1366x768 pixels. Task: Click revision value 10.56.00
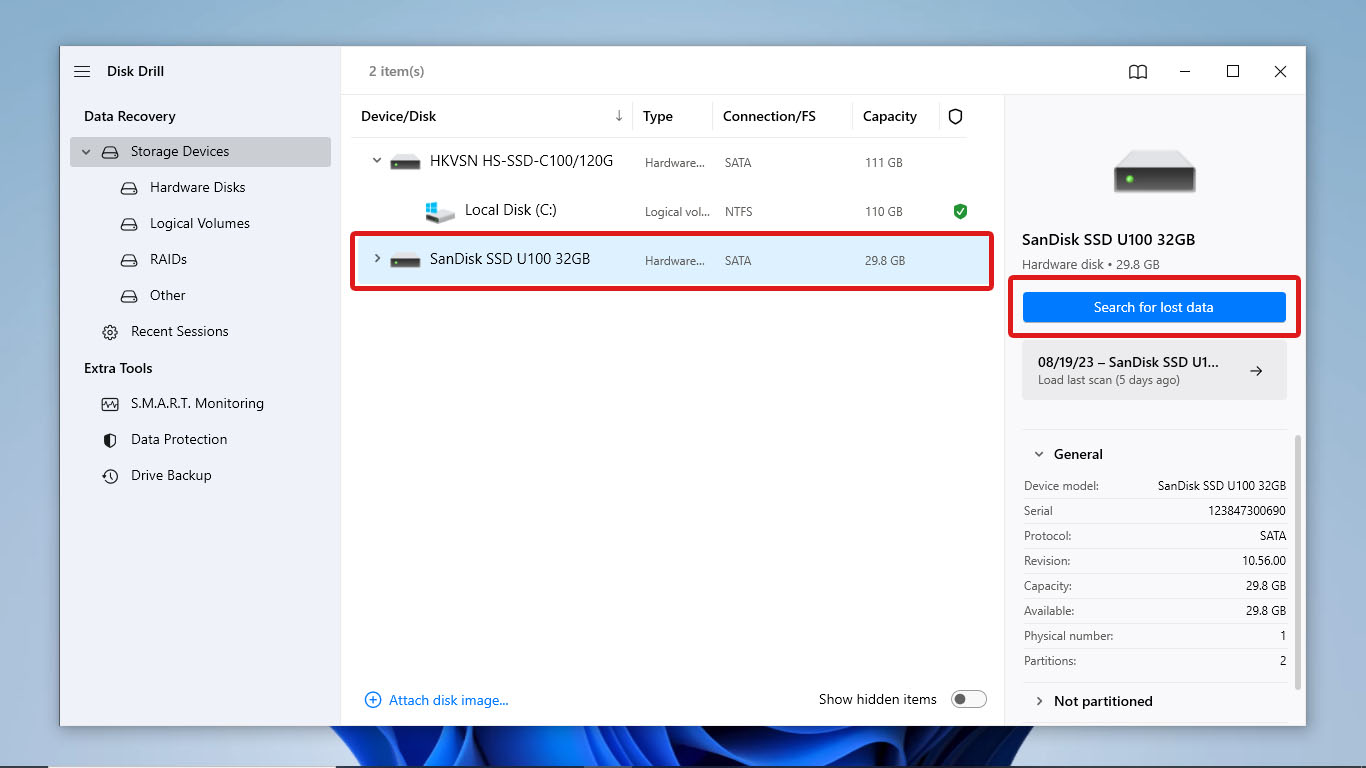(x=1264, y=561)
